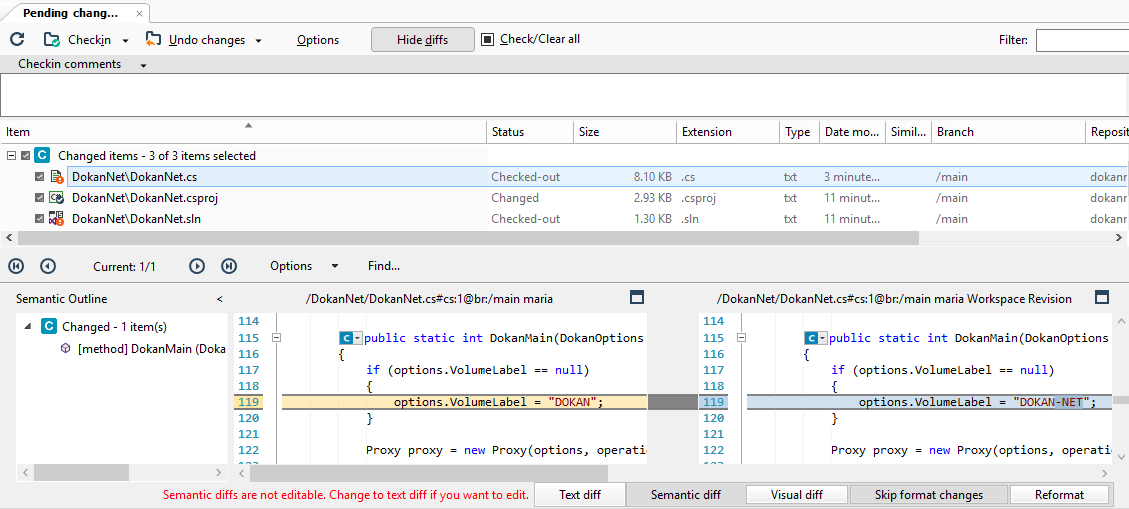
Task: Open the Undo changes dropdown arrow
Action: tap(258, 41)
